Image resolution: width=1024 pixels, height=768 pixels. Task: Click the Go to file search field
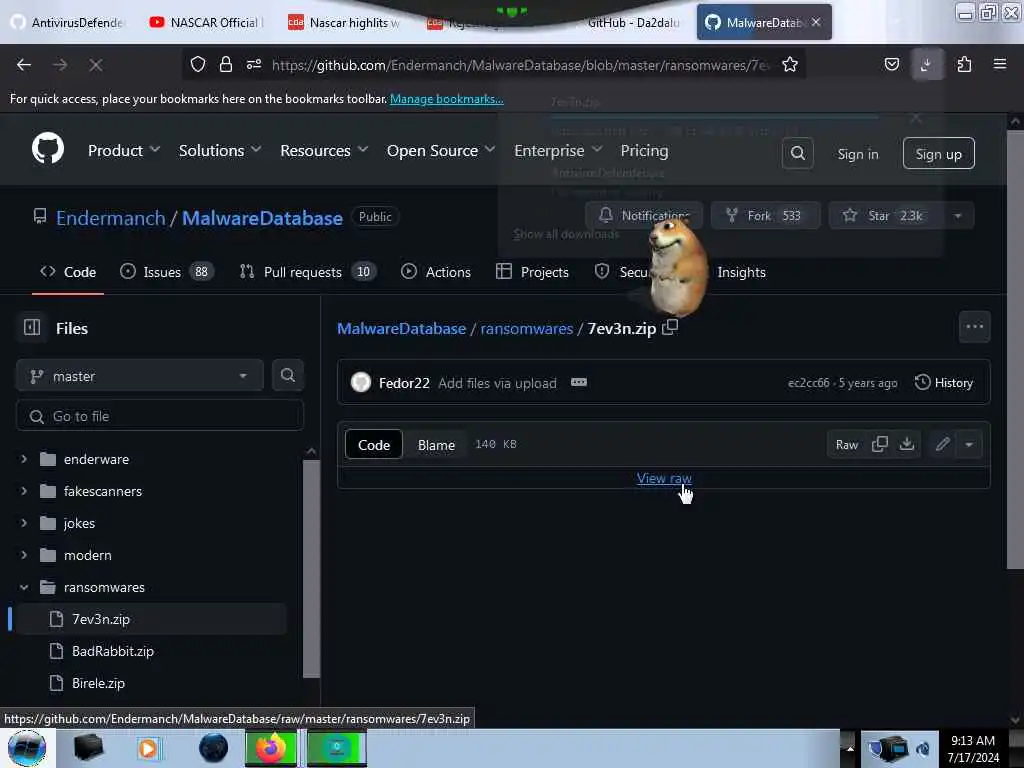(x=160, y=415)
